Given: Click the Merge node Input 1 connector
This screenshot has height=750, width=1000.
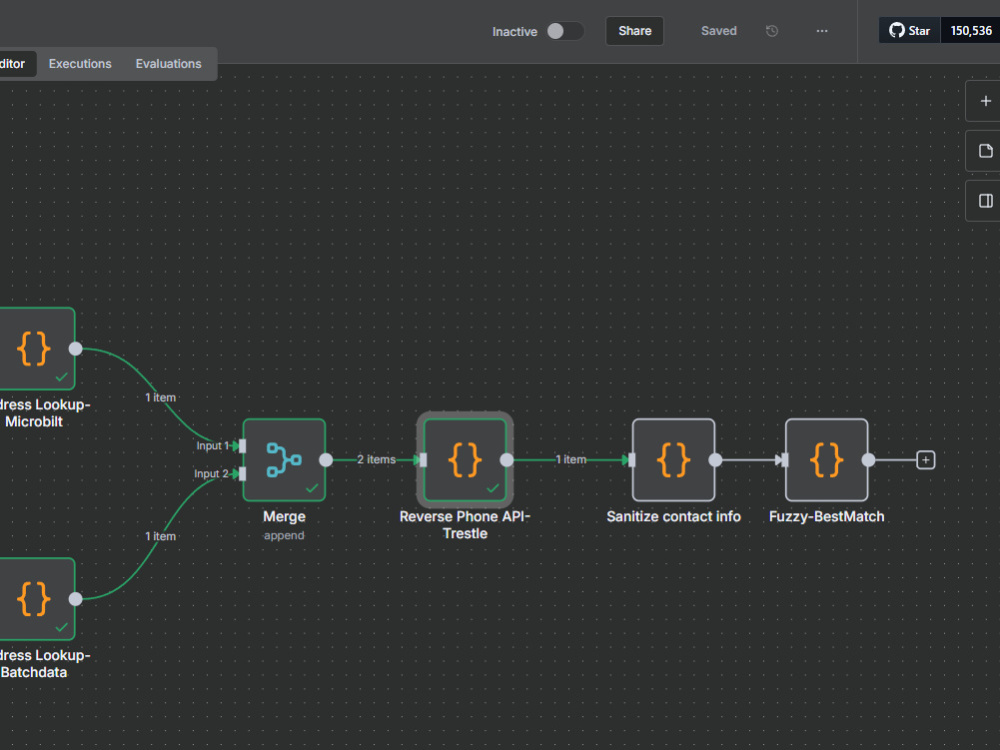Looking at the screenshot, I should point(242,446).
